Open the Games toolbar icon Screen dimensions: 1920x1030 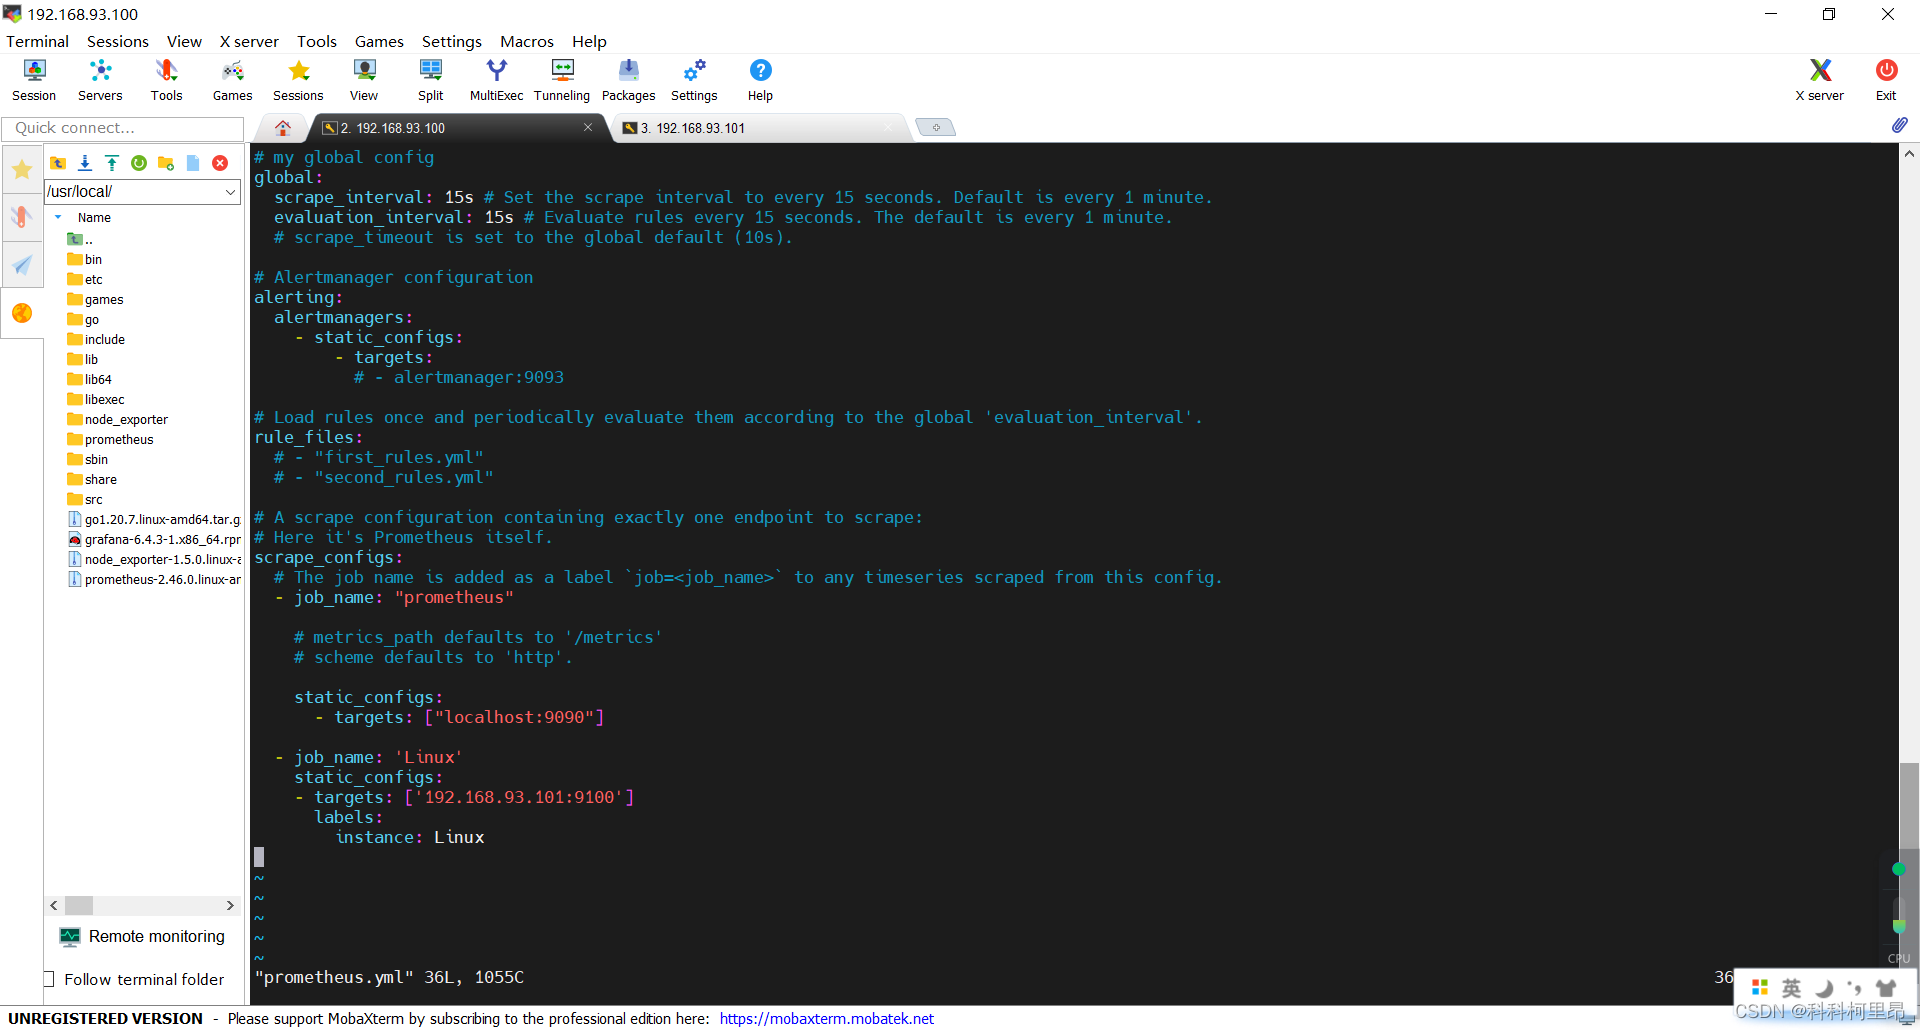pos(232,80)
